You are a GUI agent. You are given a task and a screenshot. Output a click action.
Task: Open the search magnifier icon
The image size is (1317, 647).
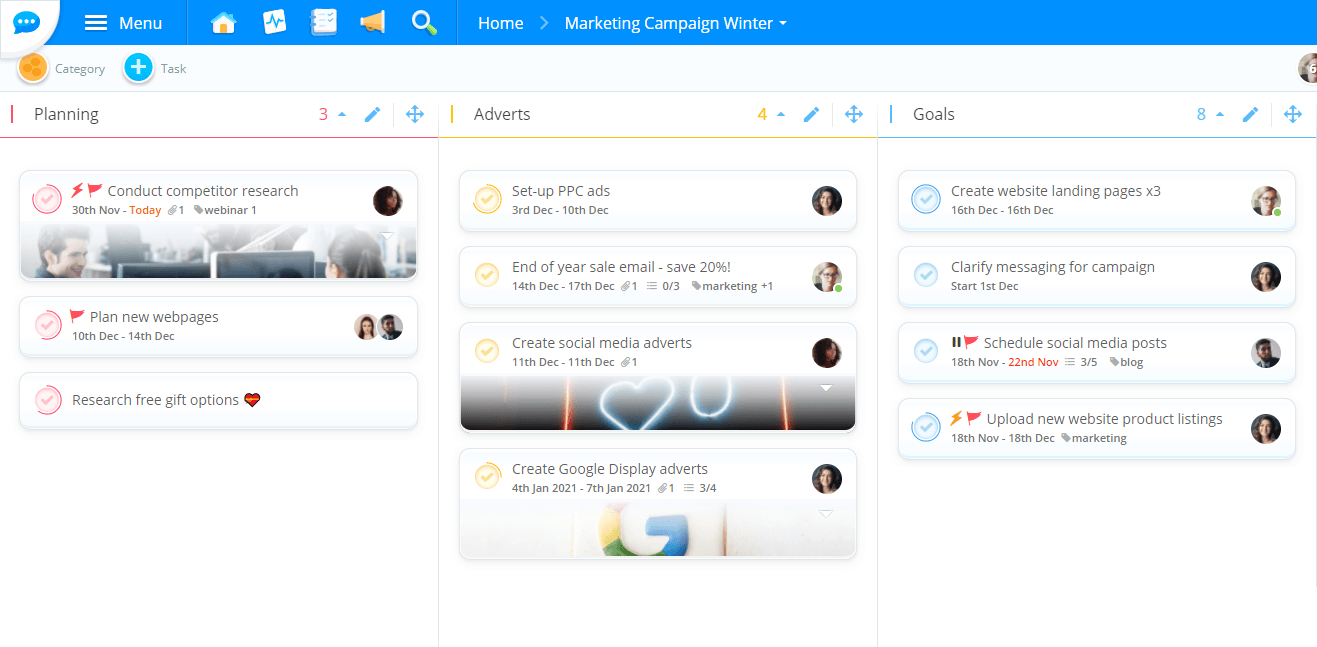point(424,23)
